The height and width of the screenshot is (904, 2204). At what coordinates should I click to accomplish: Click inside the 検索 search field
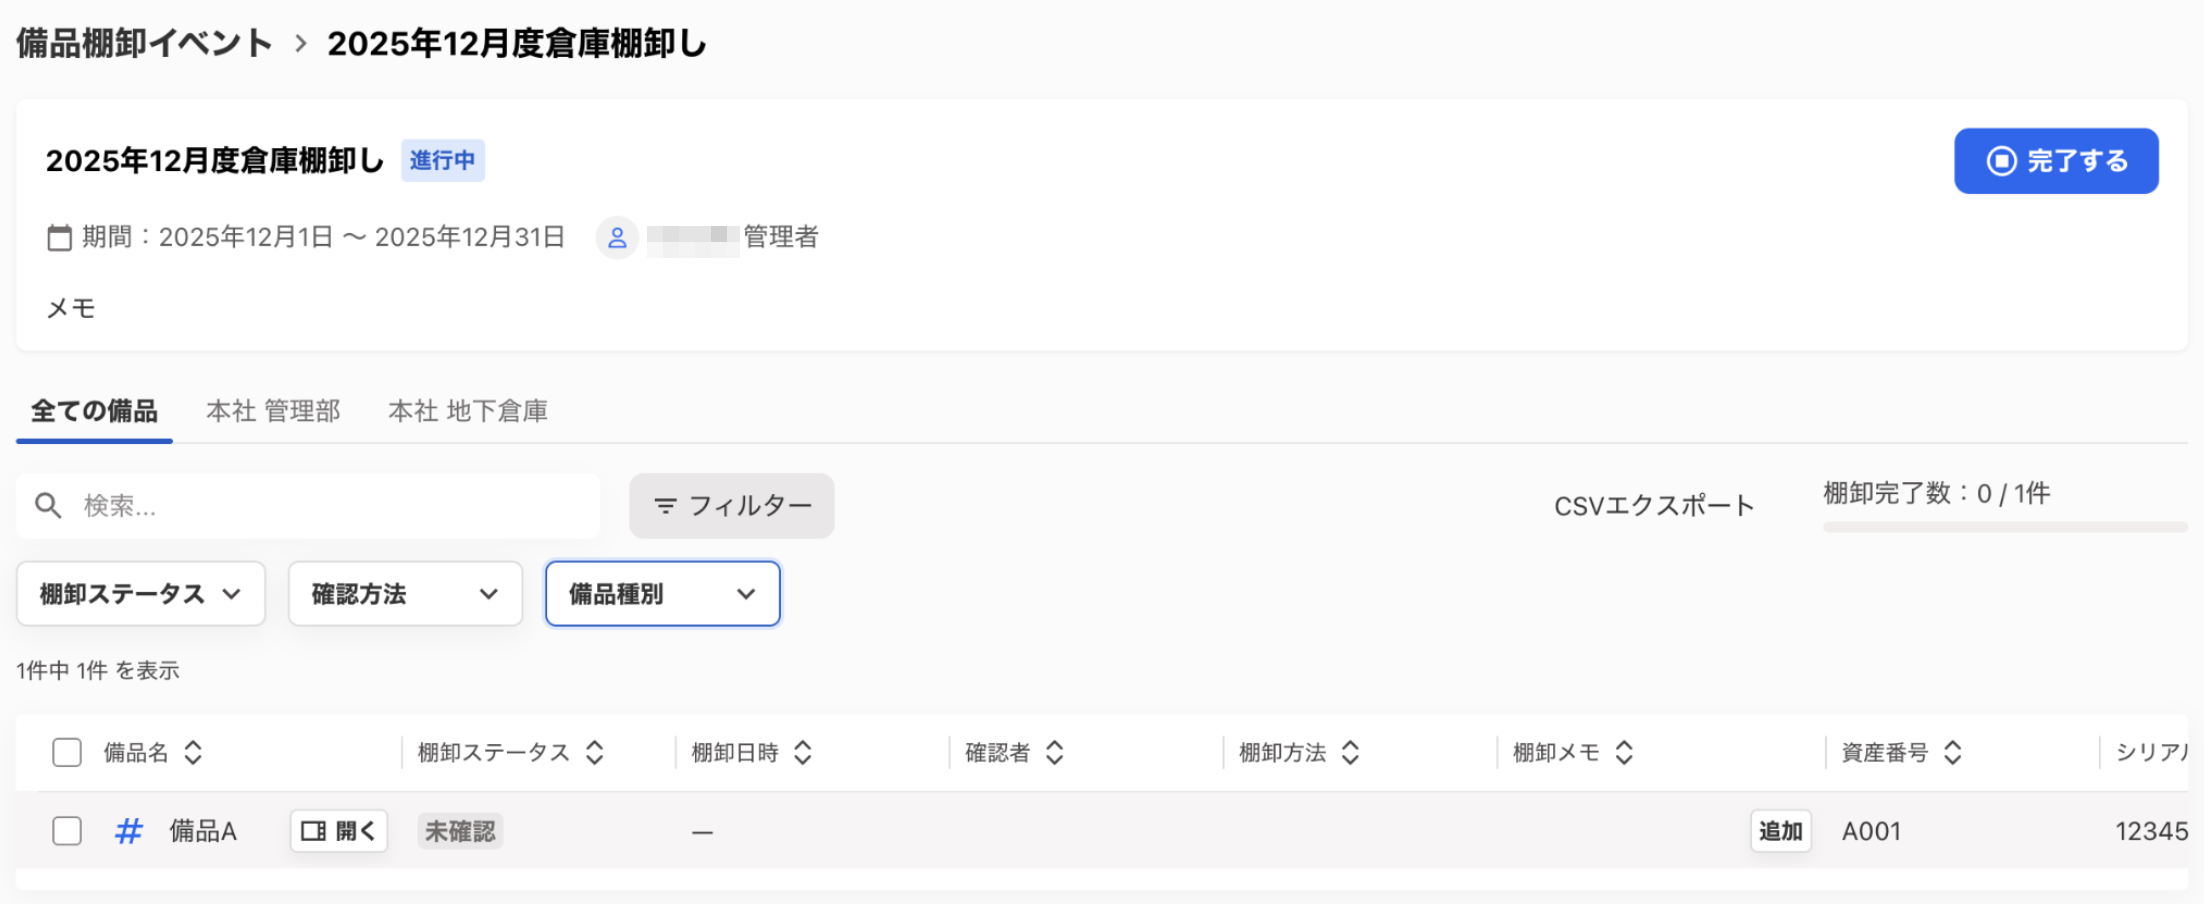click(x=300, y=506)
